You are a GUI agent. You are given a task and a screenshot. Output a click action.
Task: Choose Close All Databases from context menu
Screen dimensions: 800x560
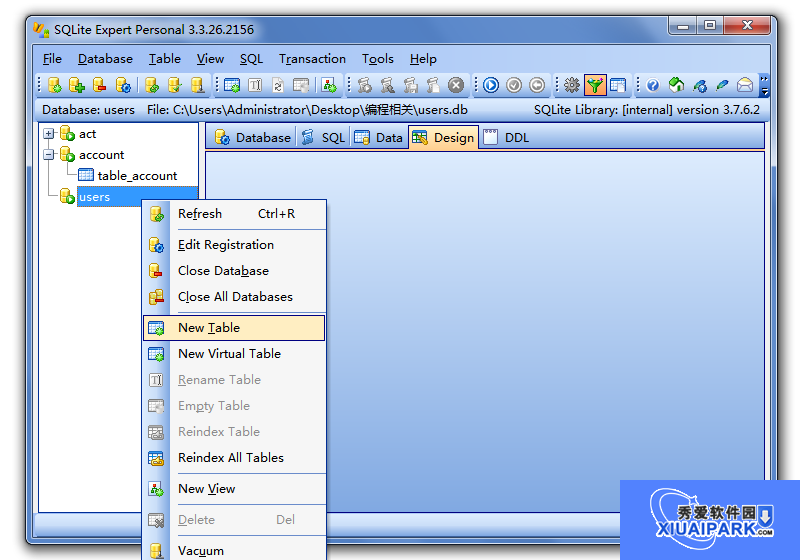(x=235, y=297)
